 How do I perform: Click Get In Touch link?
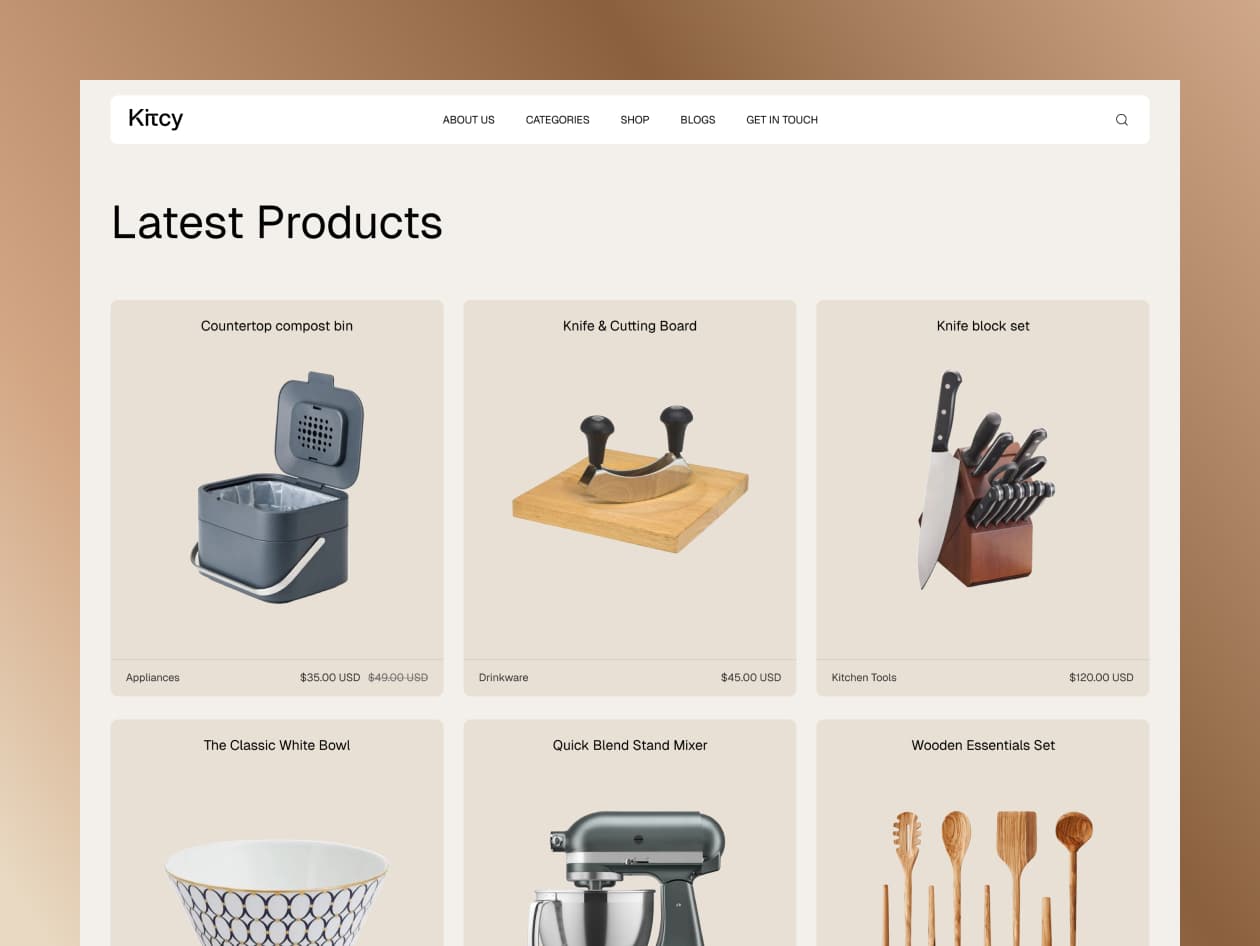(782, 120)
